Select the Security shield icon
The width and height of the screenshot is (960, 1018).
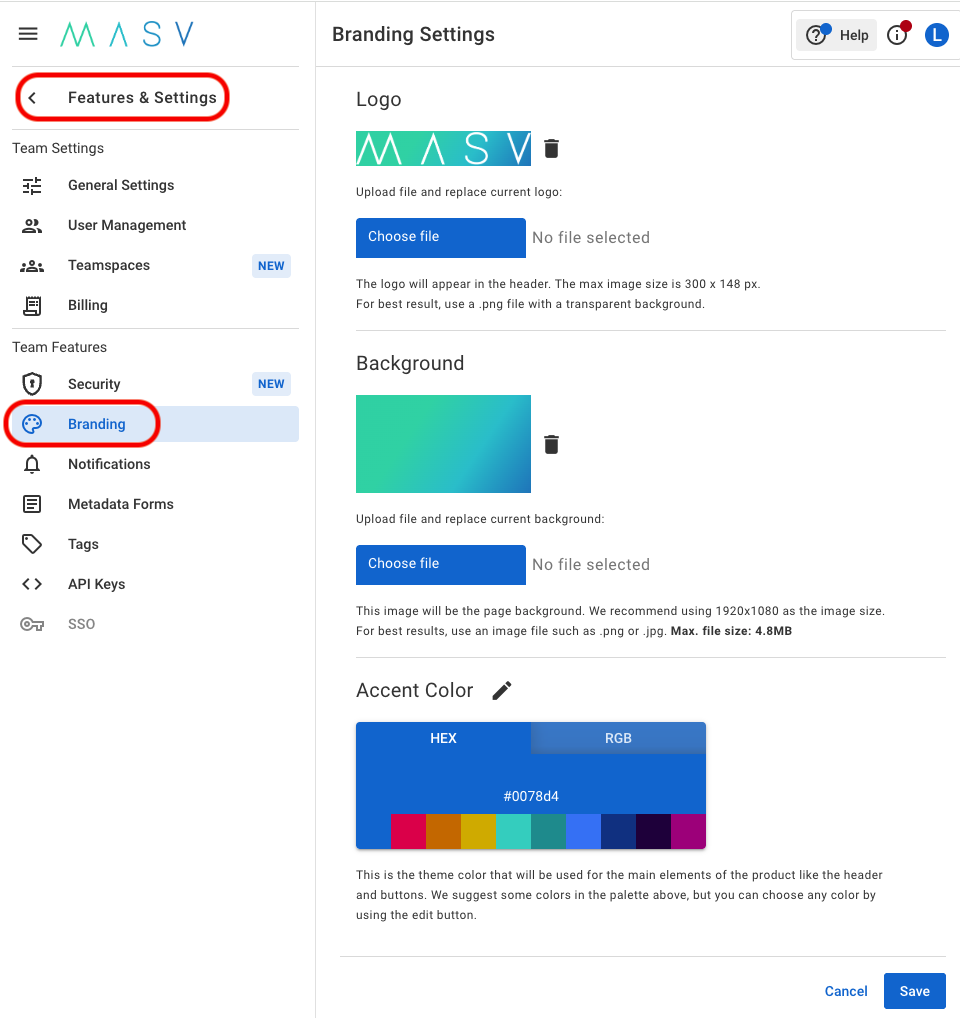31,383
